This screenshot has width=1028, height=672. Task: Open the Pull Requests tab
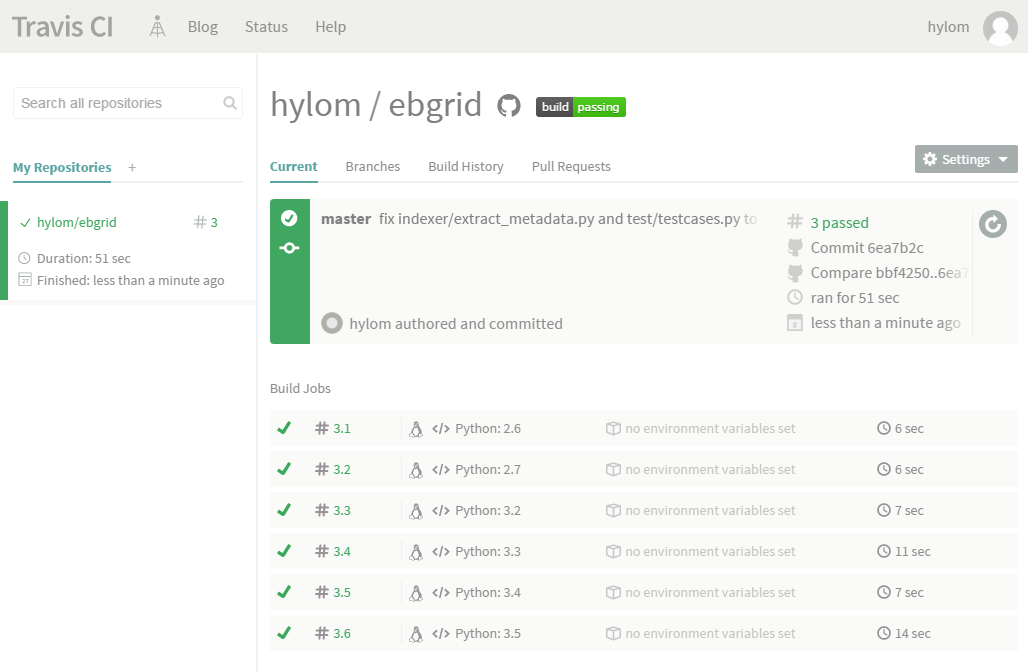click(x=571, y=167)
